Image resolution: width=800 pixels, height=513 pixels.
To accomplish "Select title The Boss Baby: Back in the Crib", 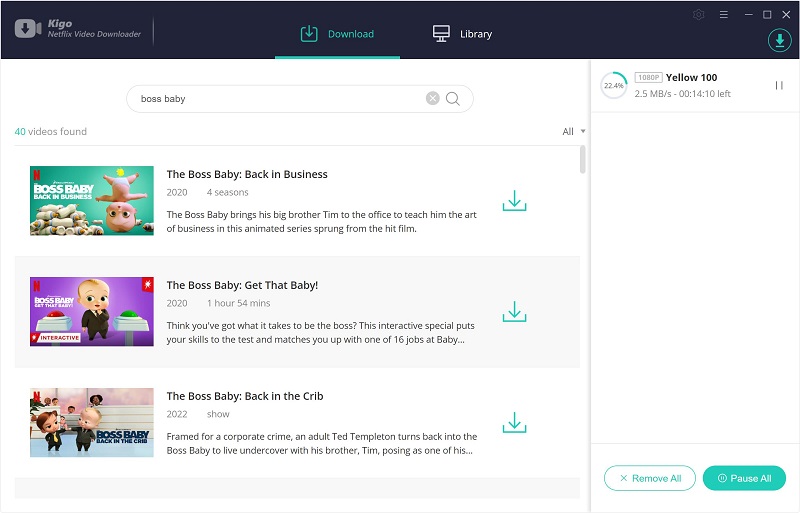I will coord(245,396).
